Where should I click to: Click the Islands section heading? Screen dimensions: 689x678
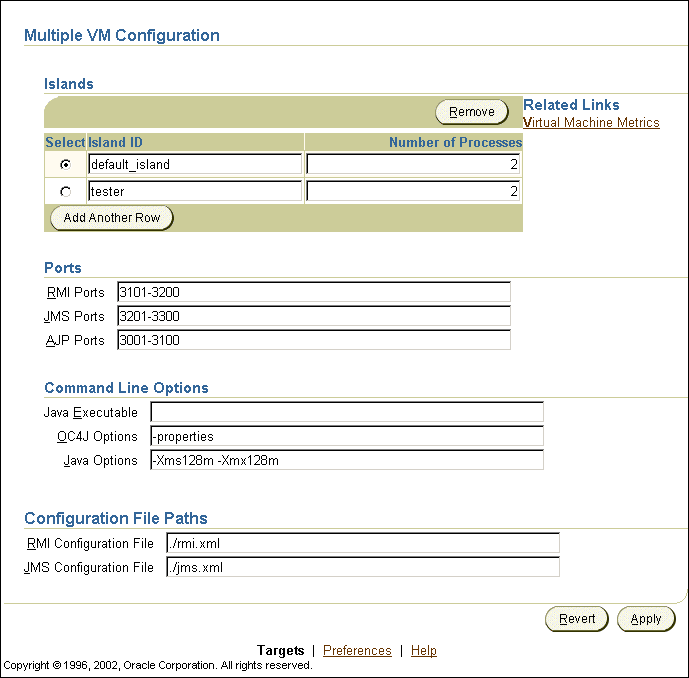[69, 84]
